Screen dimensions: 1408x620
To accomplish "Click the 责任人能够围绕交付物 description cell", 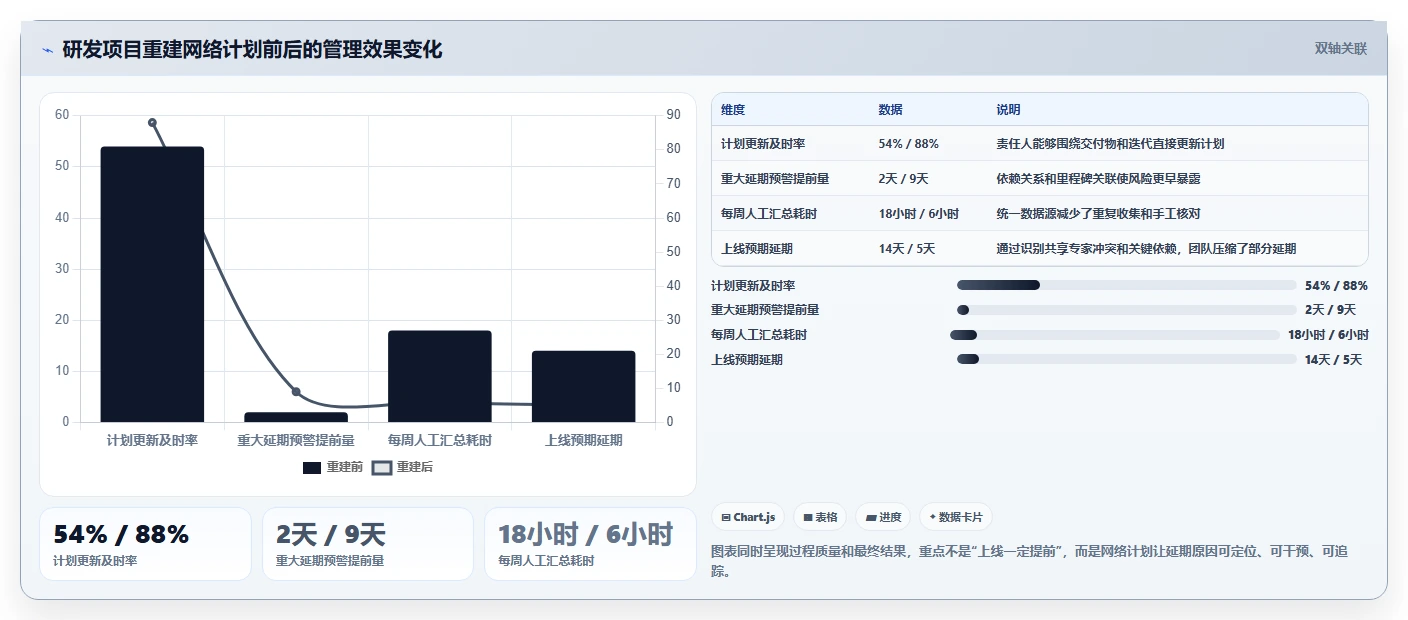I will click(1110, 144).
